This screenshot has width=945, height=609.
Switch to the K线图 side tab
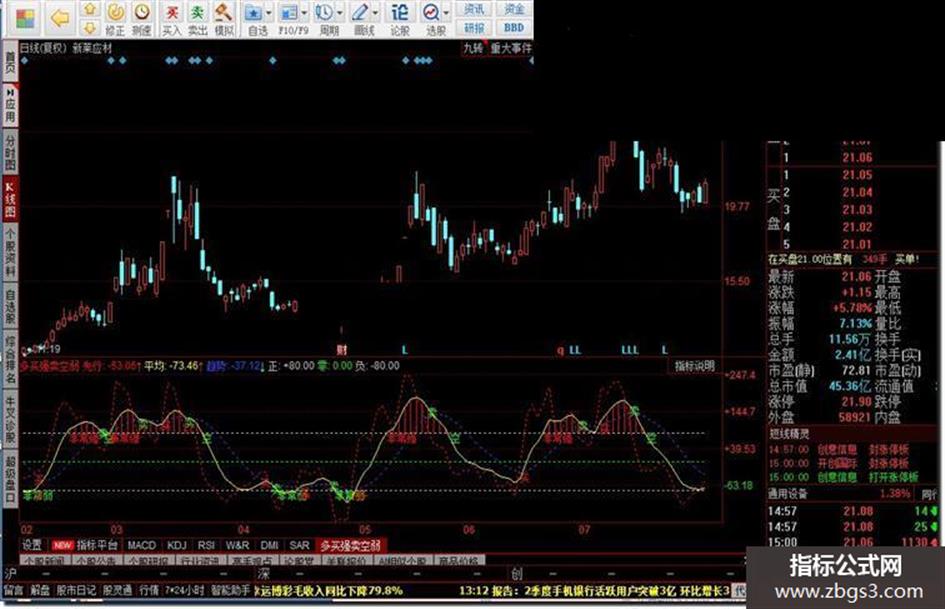(10, 198)
